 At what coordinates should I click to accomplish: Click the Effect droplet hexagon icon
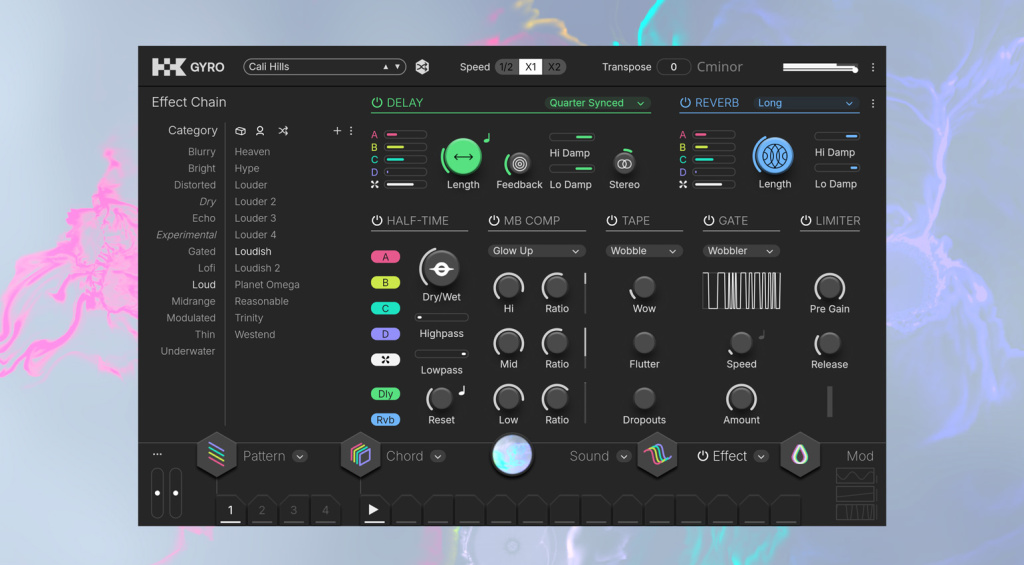[800, 456]
